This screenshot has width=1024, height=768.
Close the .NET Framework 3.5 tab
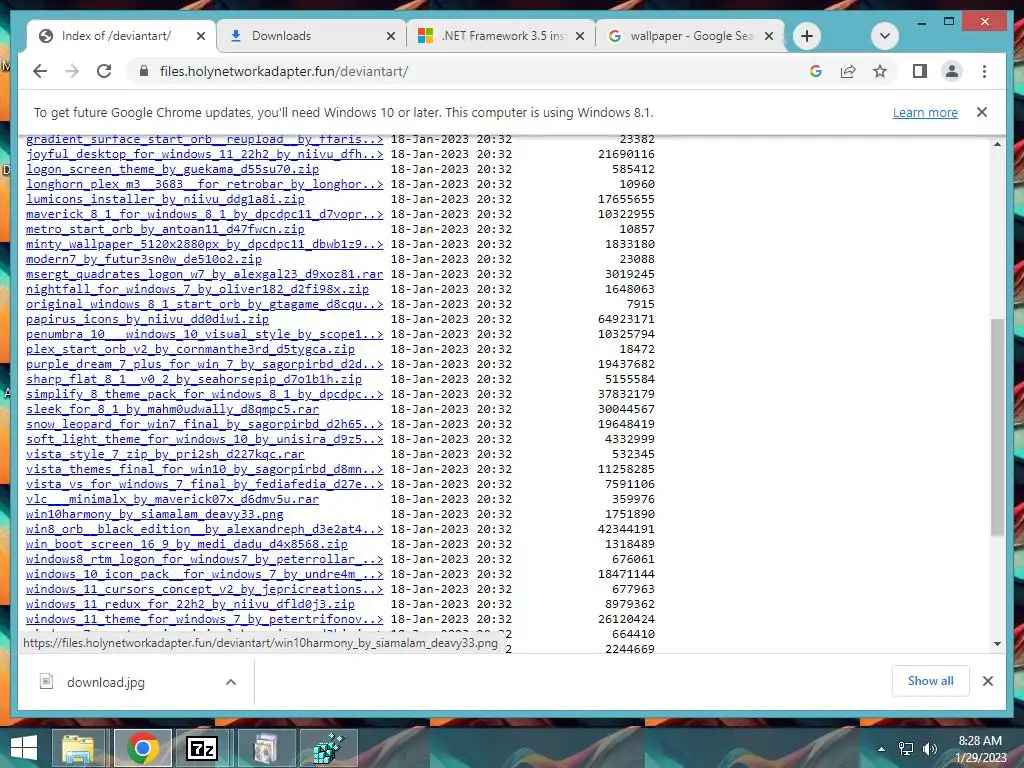(580, 36)
